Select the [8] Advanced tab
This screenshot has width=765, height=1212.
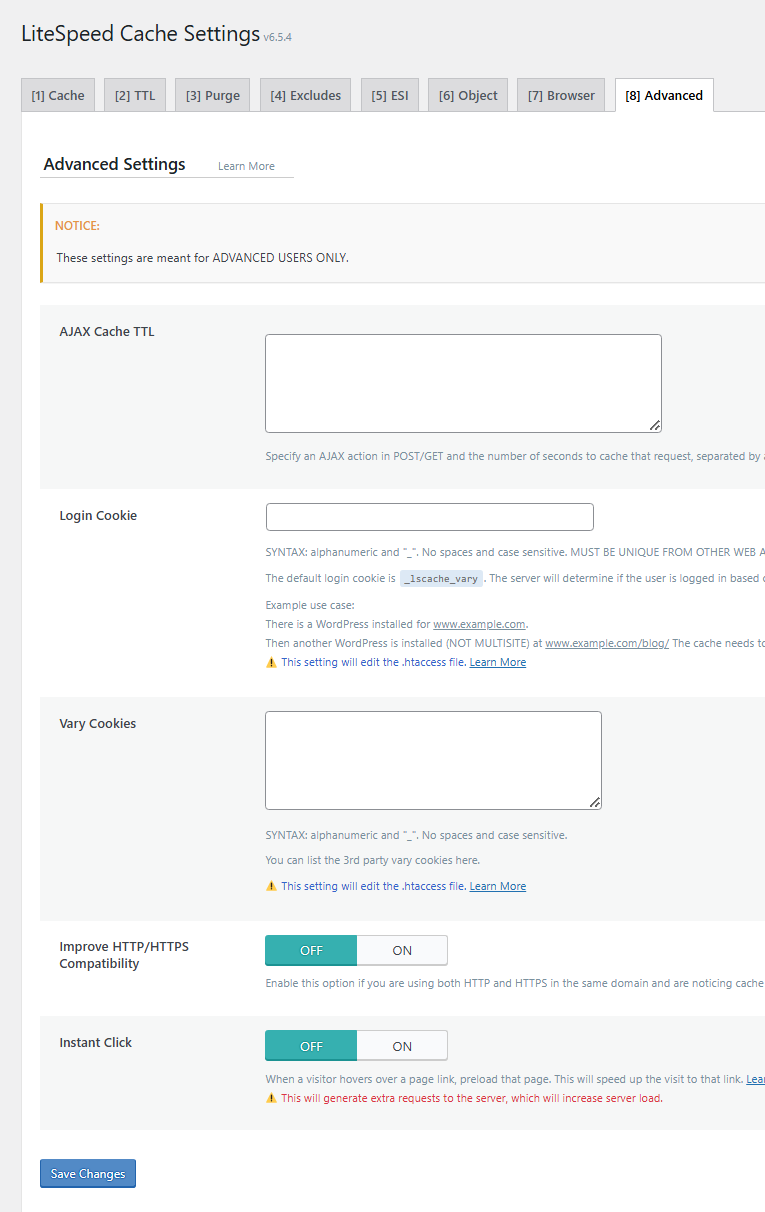coord(664,95)
